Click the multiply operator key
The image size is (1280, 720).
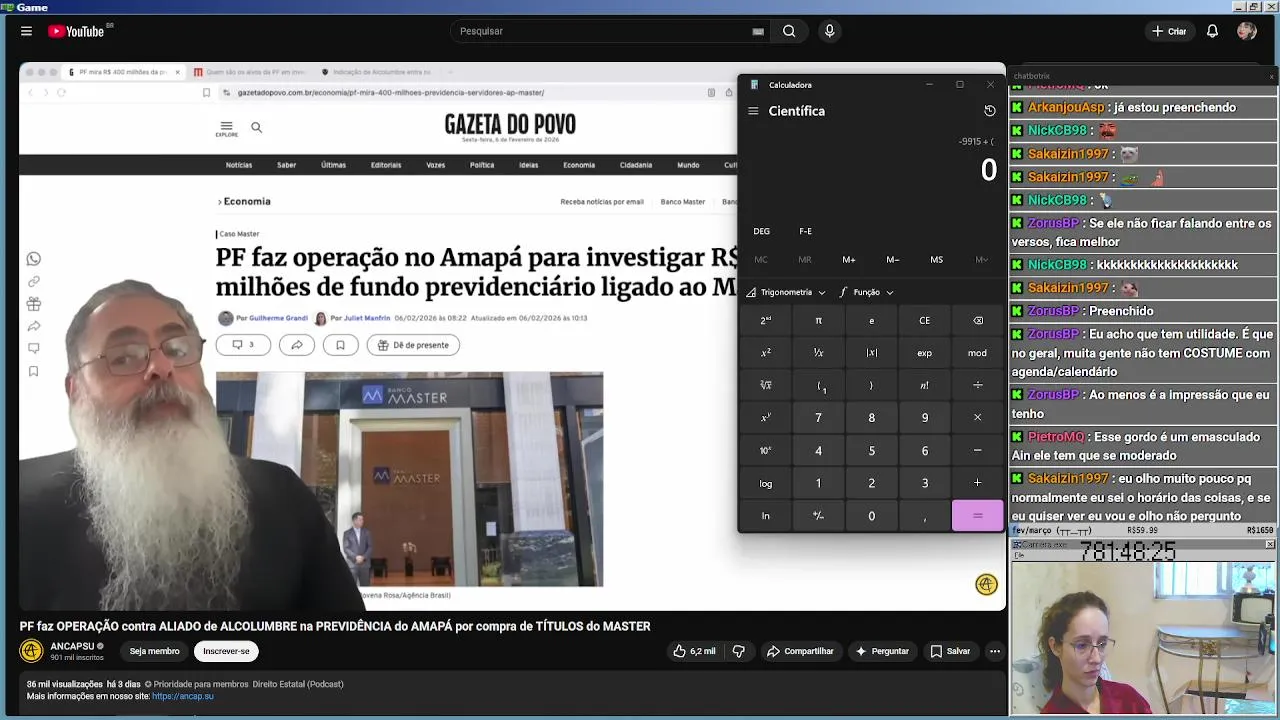tap(977, 418)
